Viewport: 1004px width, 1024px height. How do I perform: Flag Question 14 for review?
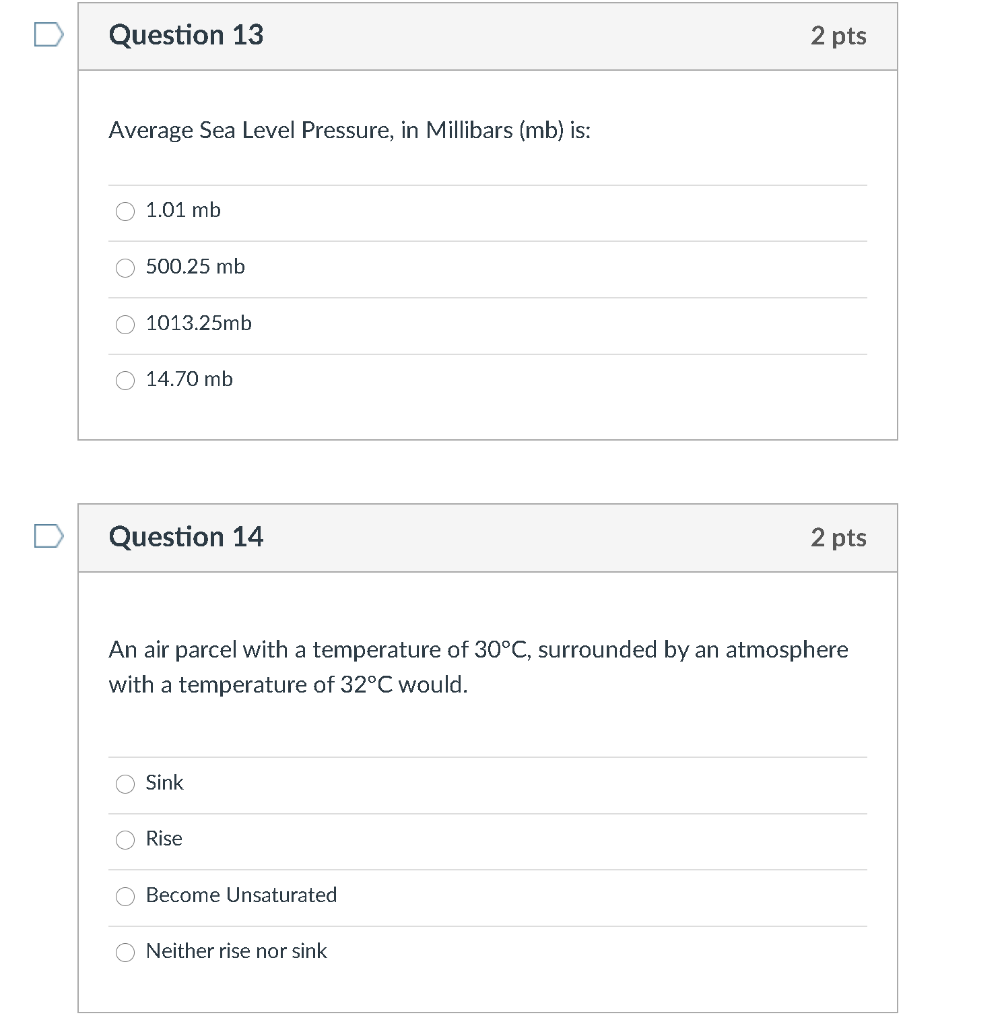coord(49,538)
